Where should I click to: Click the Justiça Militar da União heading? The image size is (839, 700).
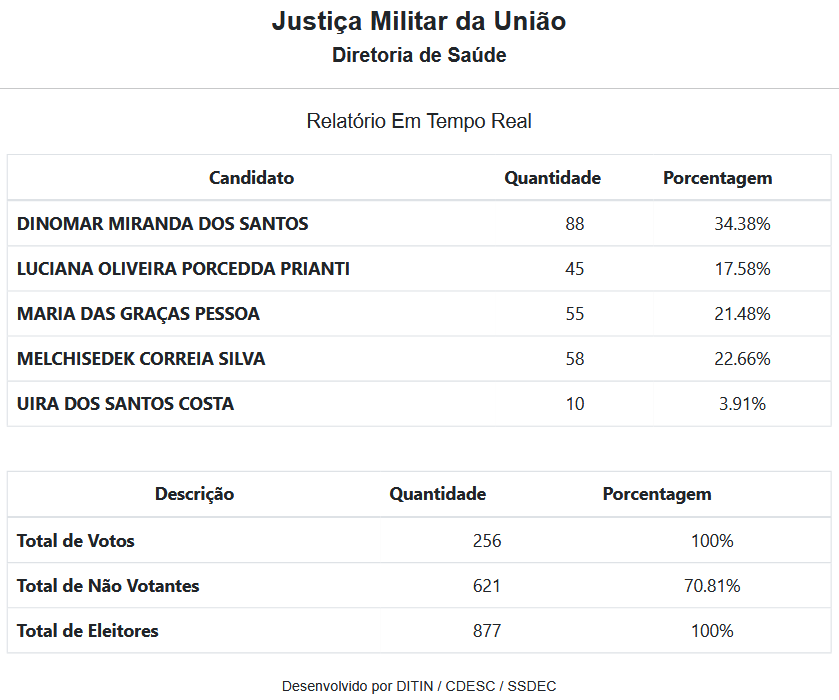pyautogui.click(x=419, y=22)
